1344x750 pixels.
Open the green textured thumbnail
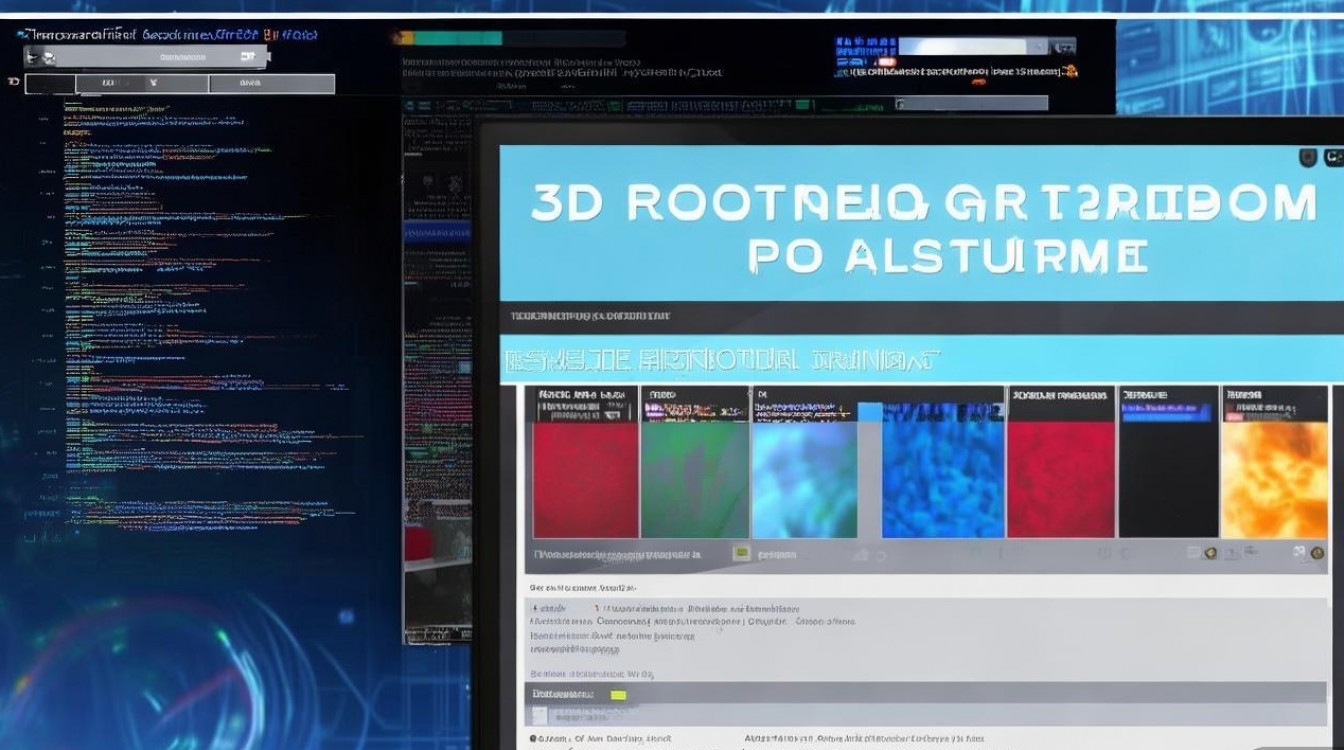[695, 479]
